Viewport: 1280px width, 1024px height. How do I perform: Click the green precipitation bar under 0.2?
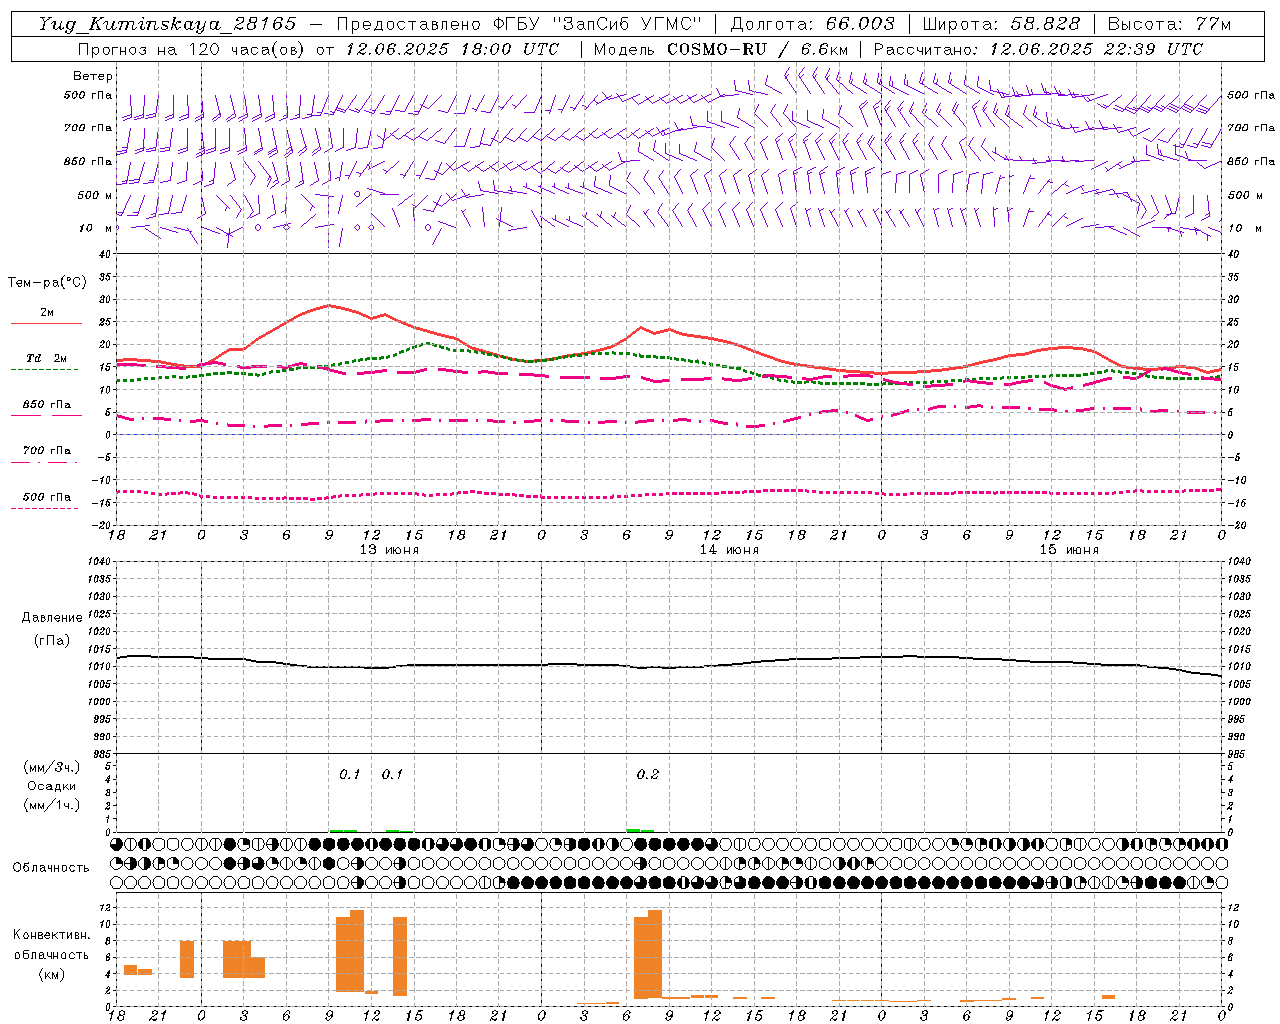click(640, 830)
